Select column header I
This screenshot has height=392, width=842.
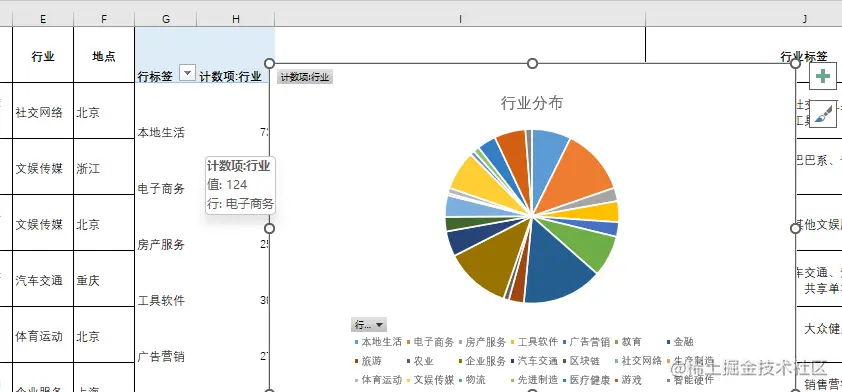[x=460, y=19]
